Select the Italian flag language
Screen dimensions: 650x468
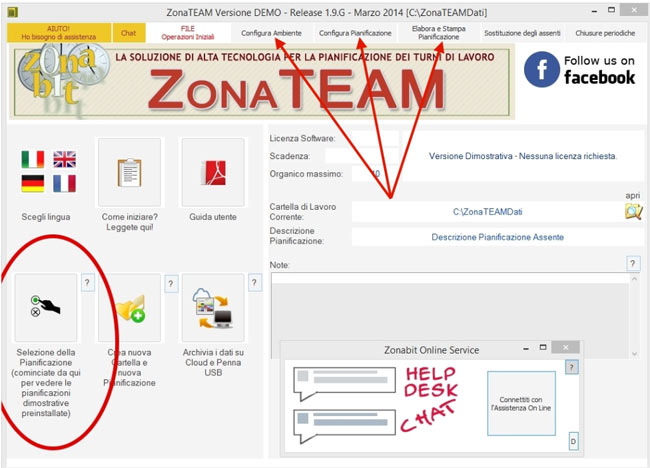tap(33, 159)
